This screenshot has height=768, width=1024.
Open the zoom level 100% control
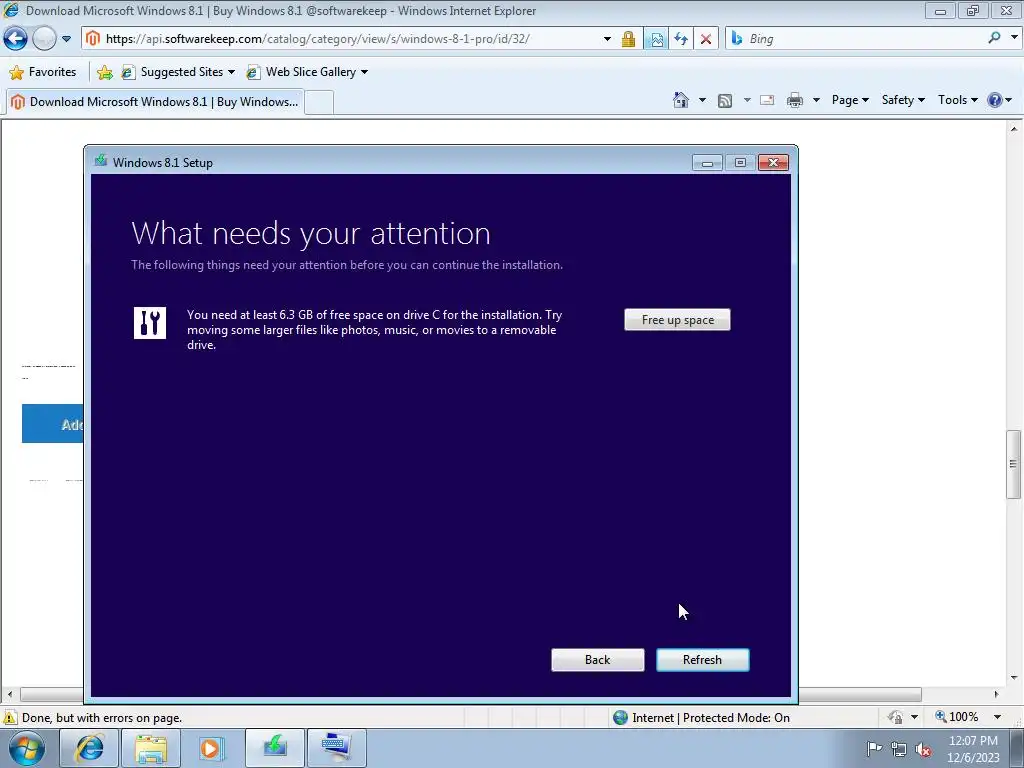(957, 717)
